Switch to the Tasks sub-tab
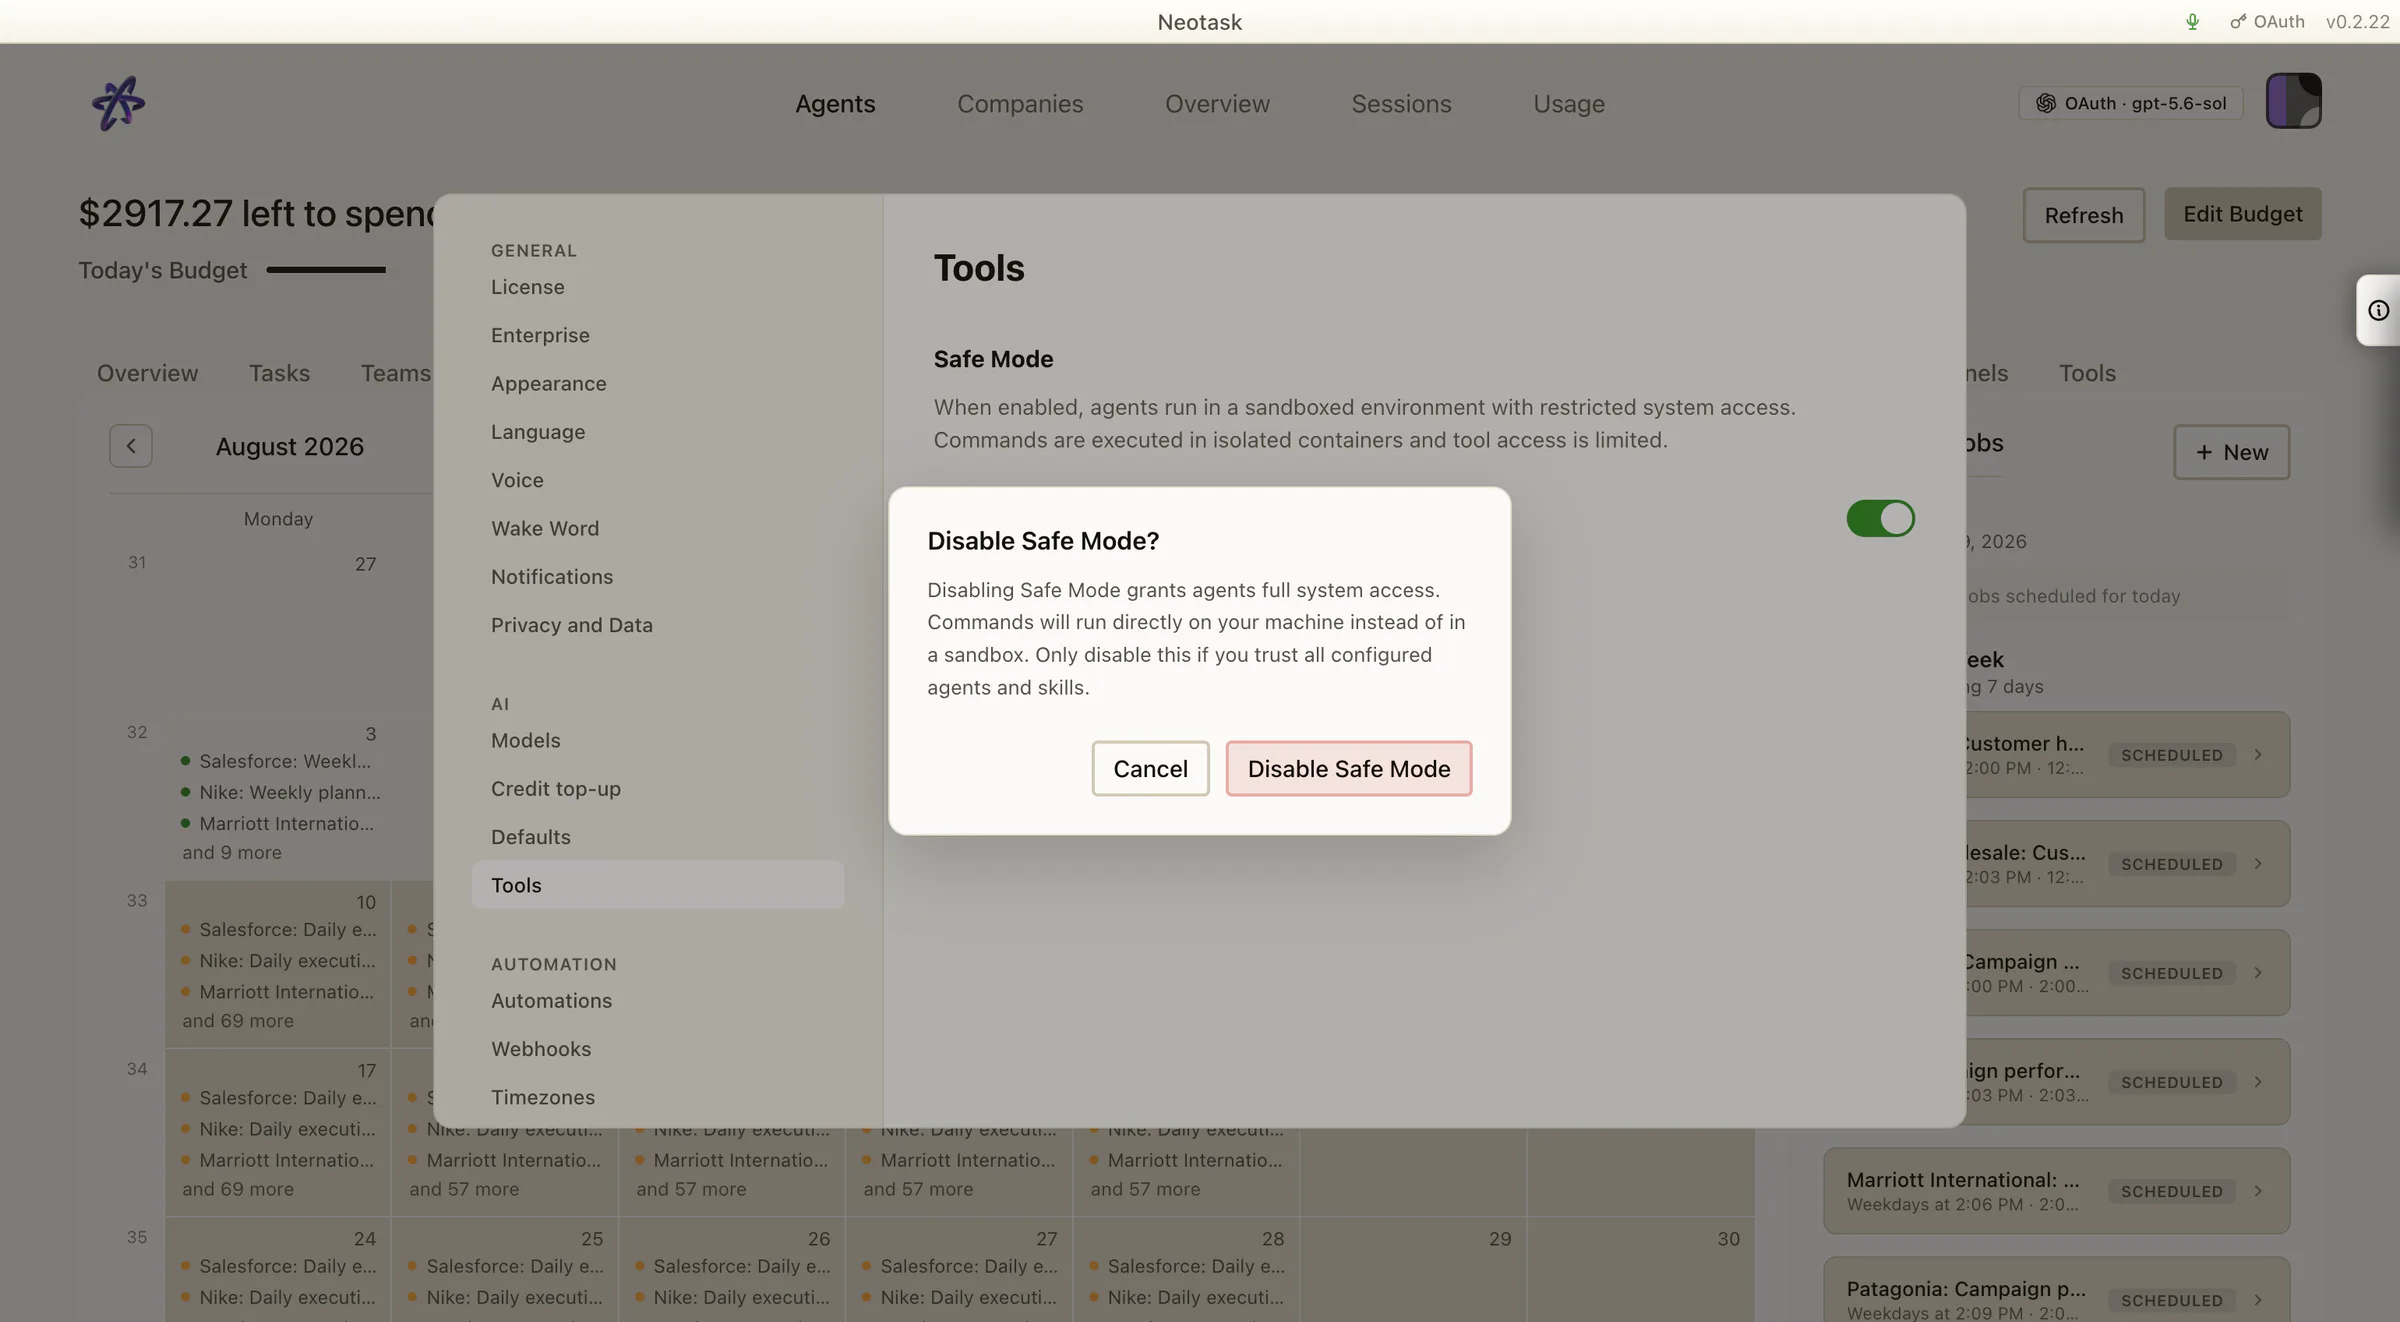 pos(279,373)
